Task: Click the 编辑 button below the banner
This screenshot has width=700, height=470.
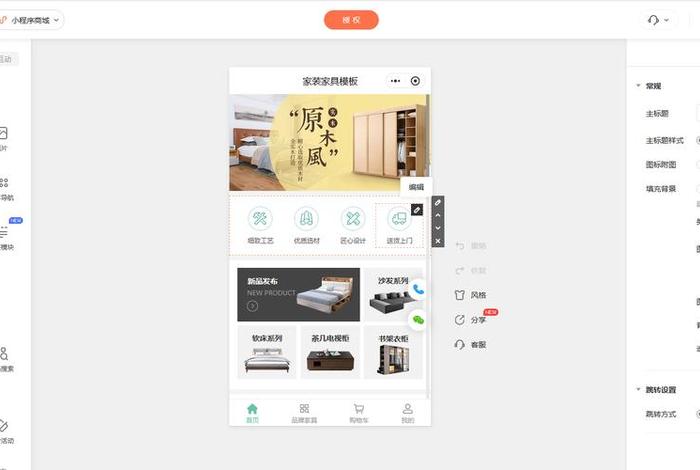Action: click(416, 187)
